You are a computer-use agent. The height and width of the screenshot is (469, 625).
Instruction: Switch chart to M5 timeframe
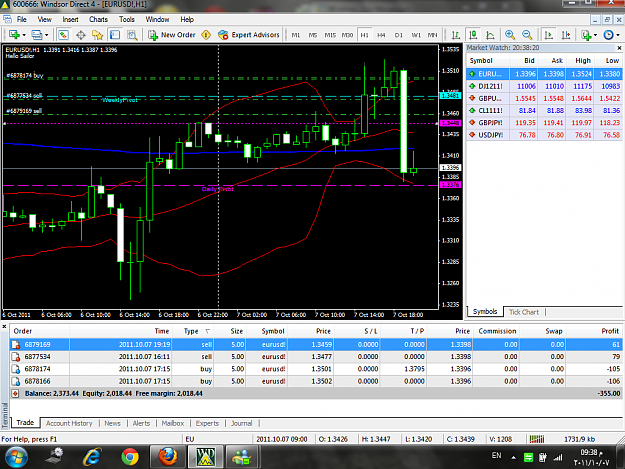tap(312, 35)
